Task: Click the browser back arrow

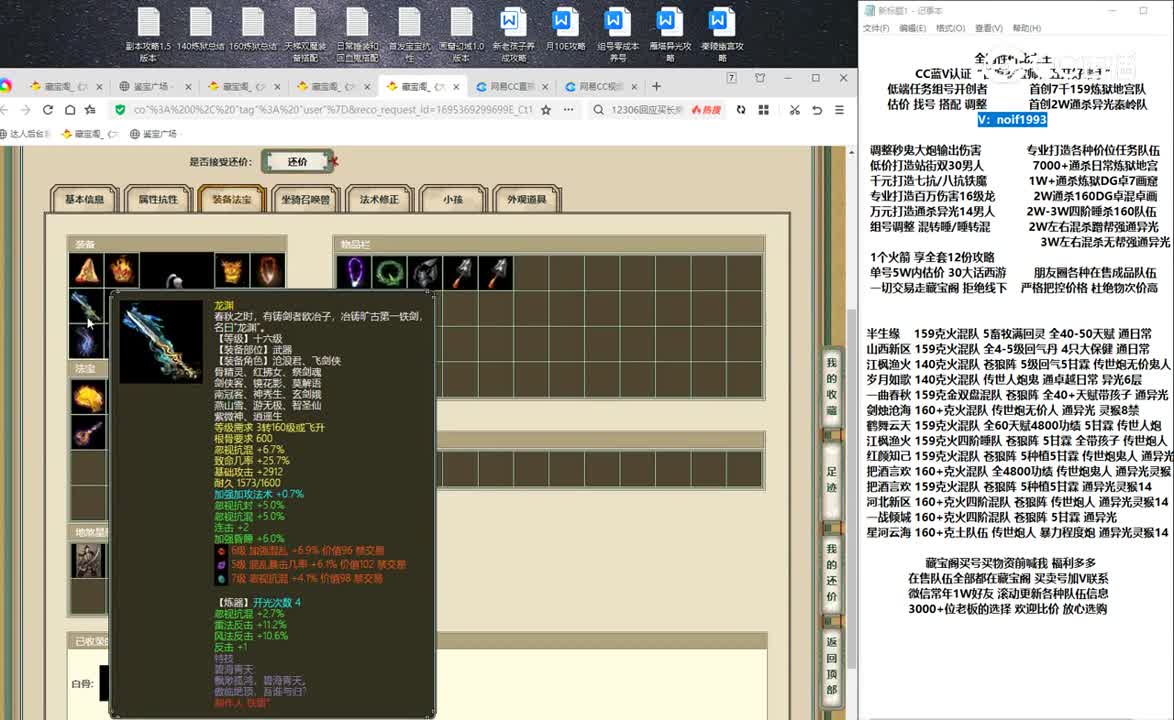Action: pyautogui.click(x=4, y=110)
